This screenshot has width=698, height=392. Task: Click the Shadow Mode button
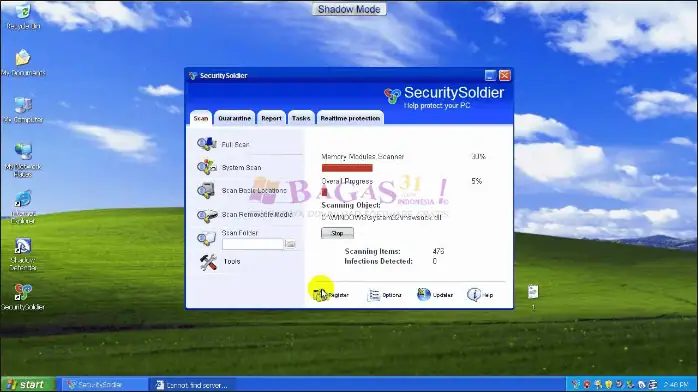(349, 9)
